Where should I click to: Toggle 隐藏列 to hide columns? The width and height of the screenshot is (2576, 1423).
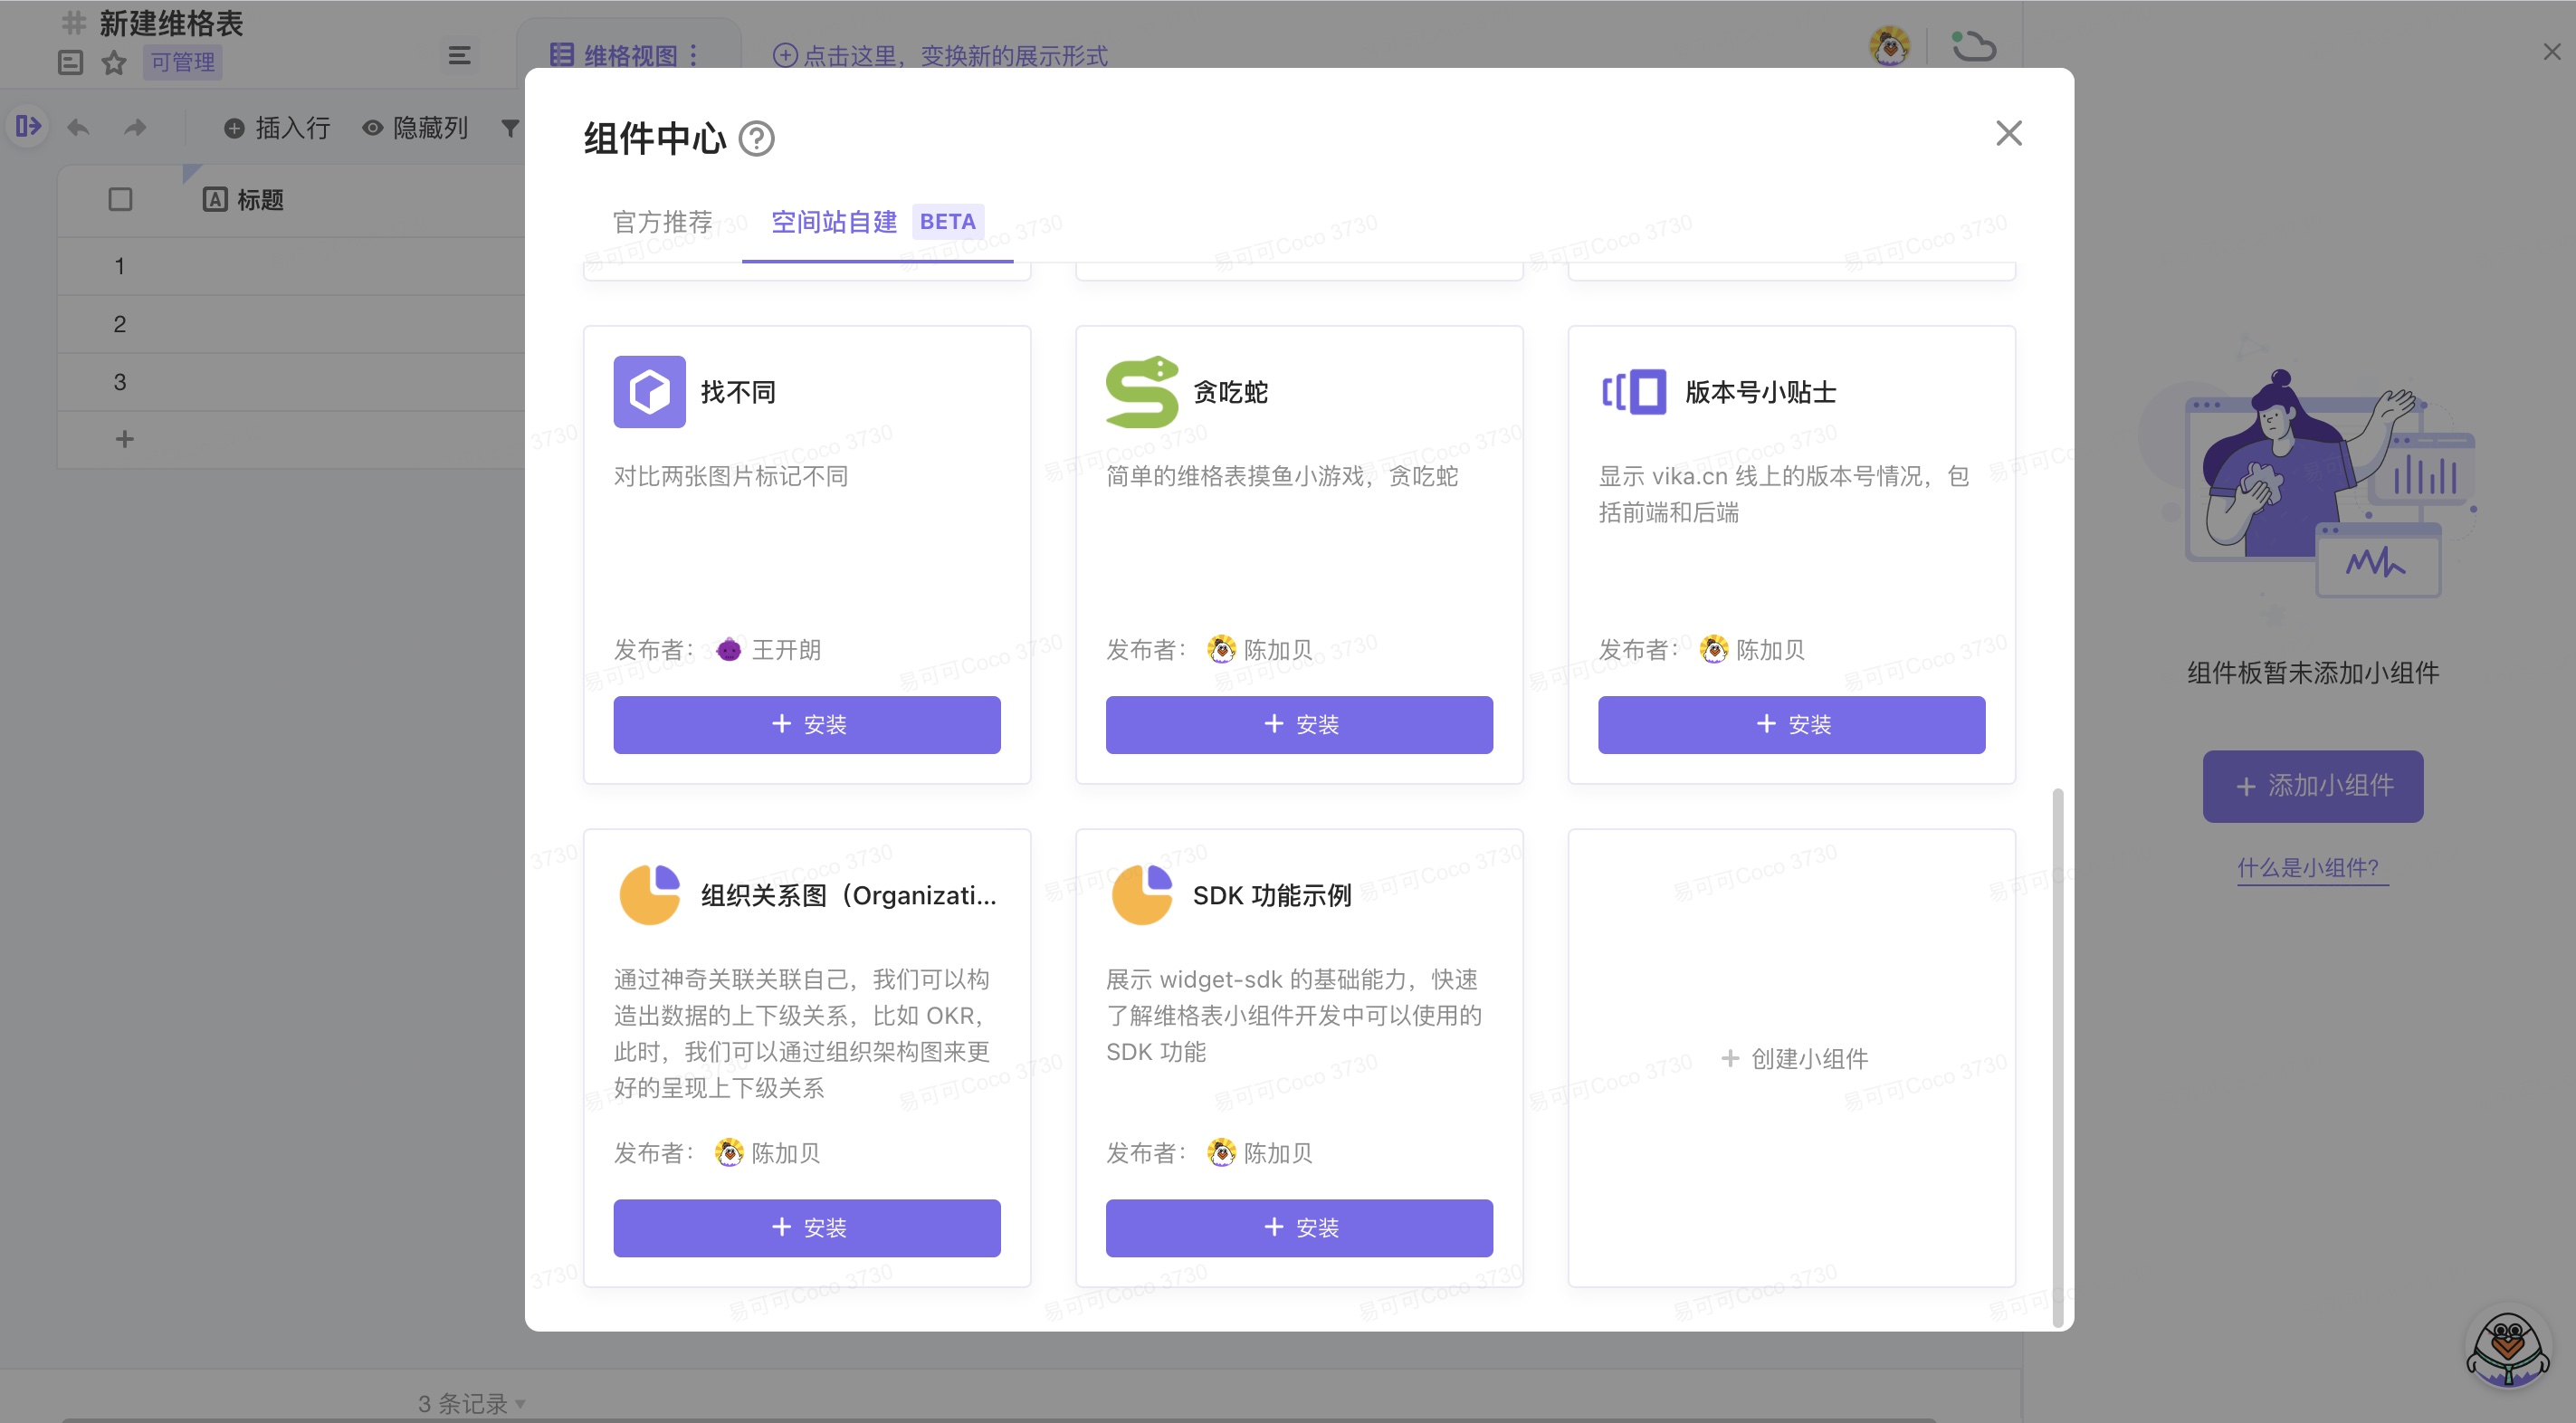coord(416,128)
